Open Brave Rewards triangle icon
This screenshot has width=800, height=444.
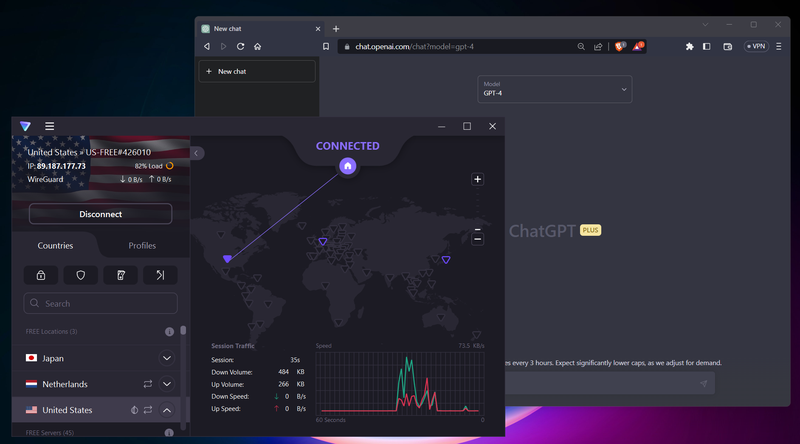tap(638, 46)
